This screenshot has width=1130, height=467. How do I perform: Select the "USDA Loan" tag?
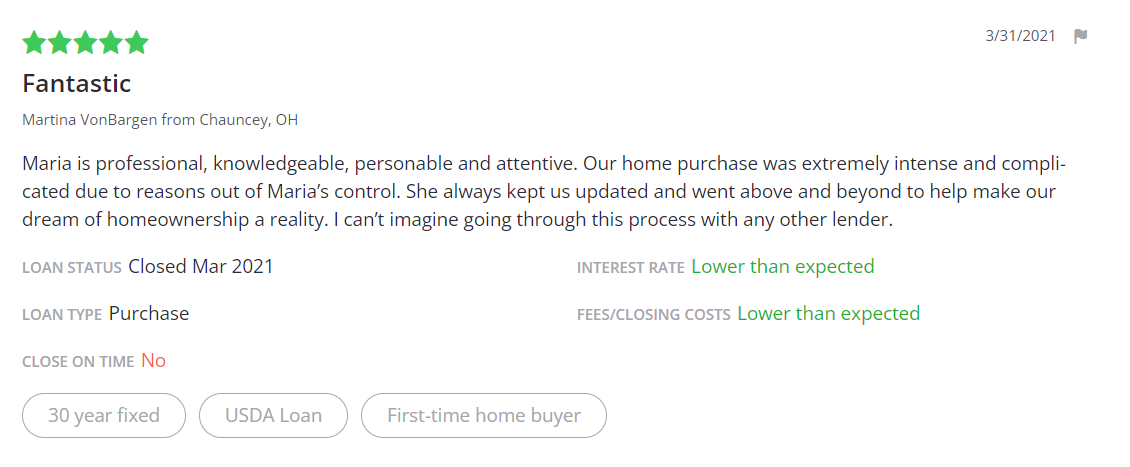(274, 416)
